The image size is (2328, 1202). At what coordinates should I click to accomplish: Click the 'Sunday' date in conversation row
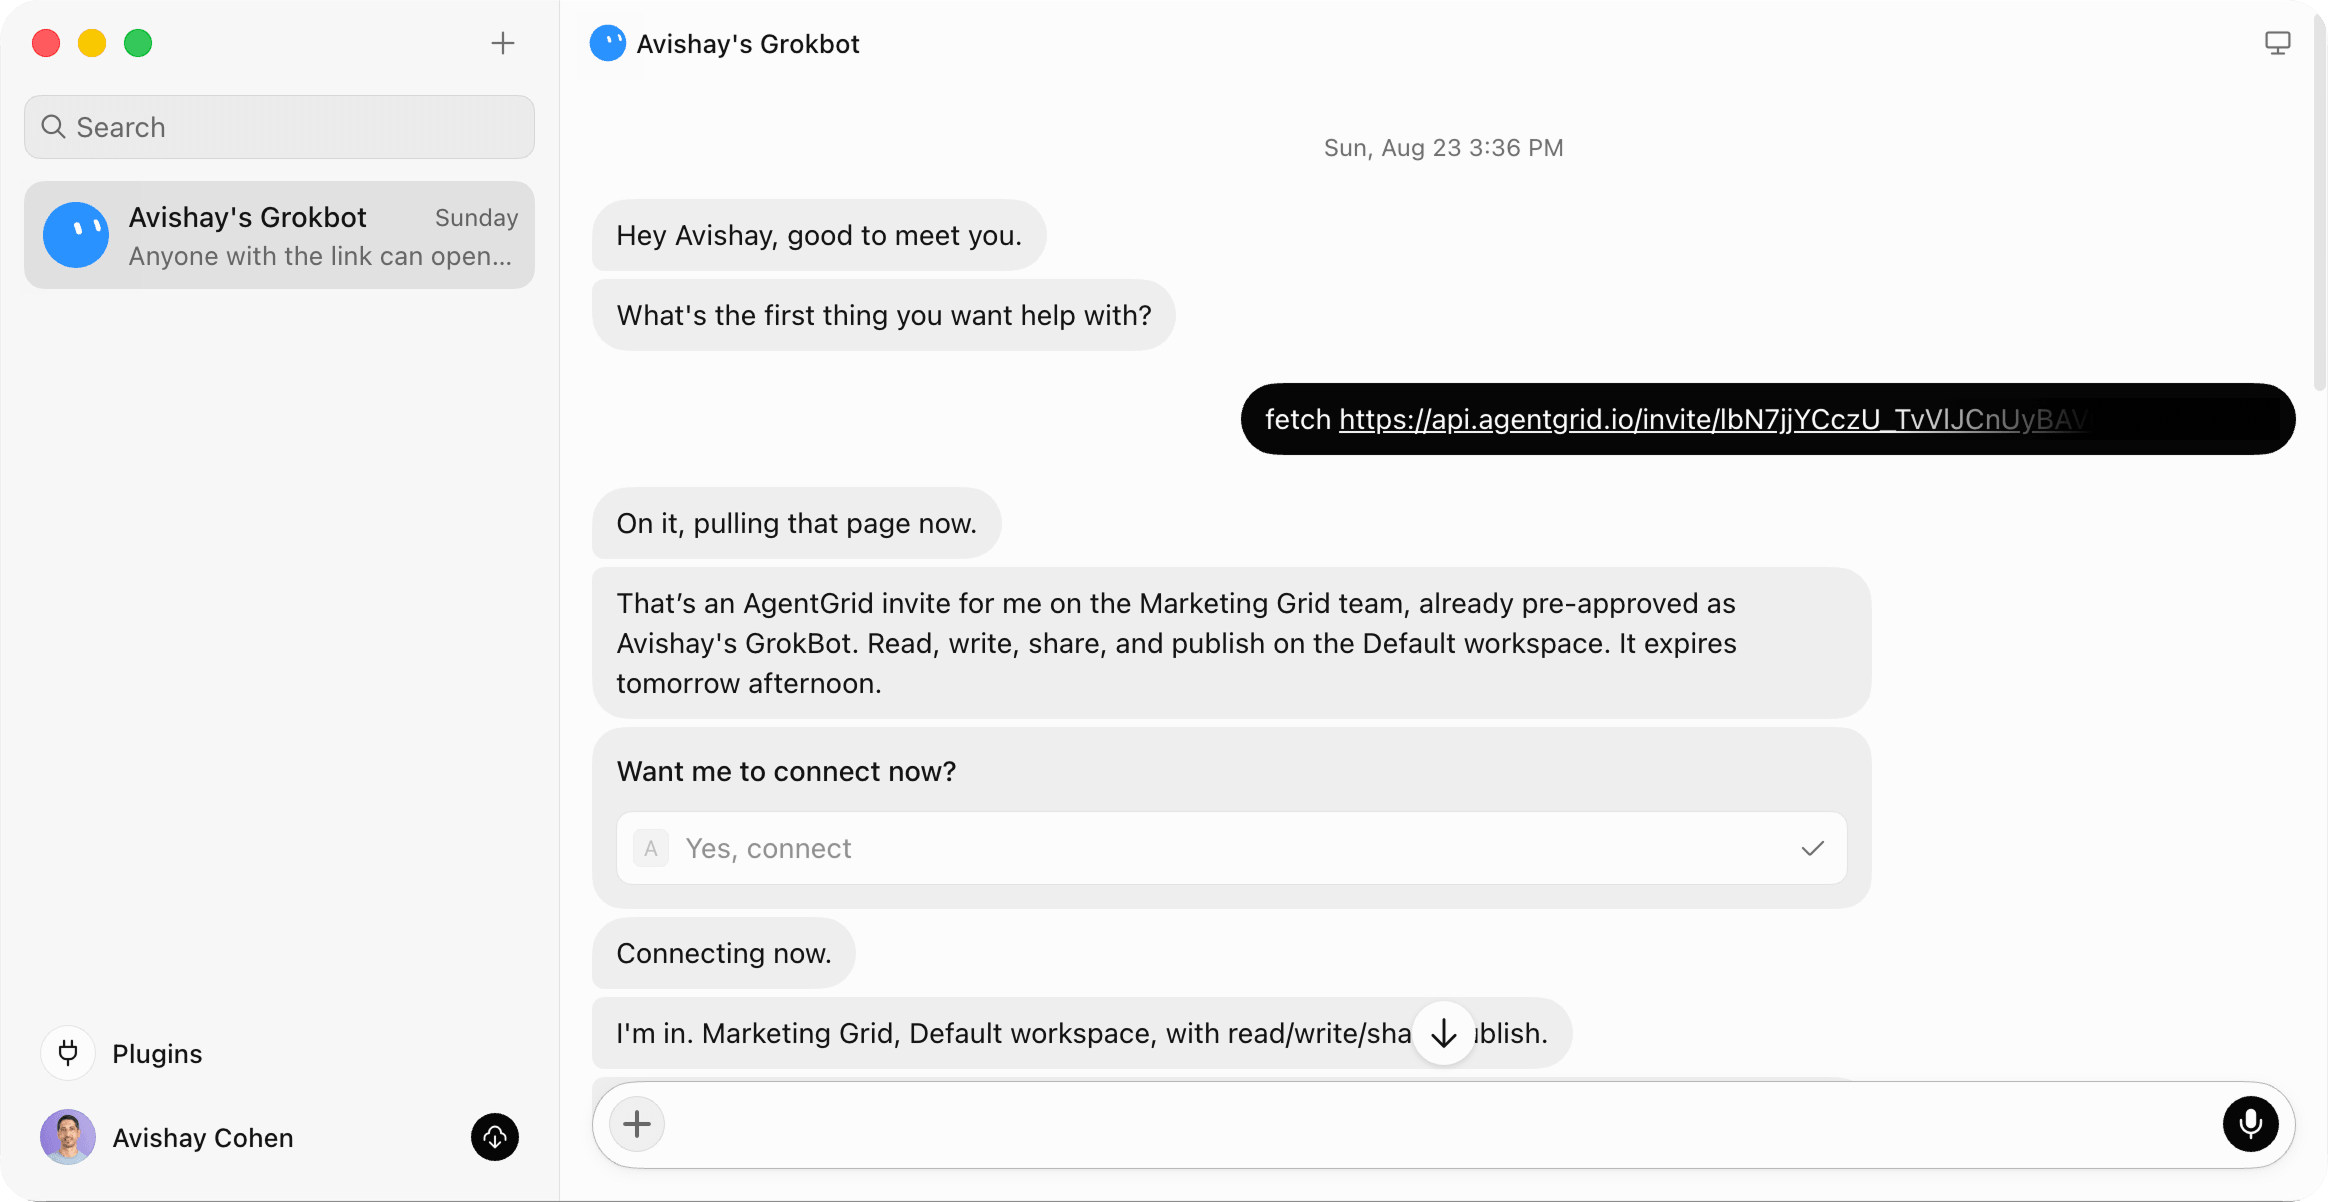476,217
